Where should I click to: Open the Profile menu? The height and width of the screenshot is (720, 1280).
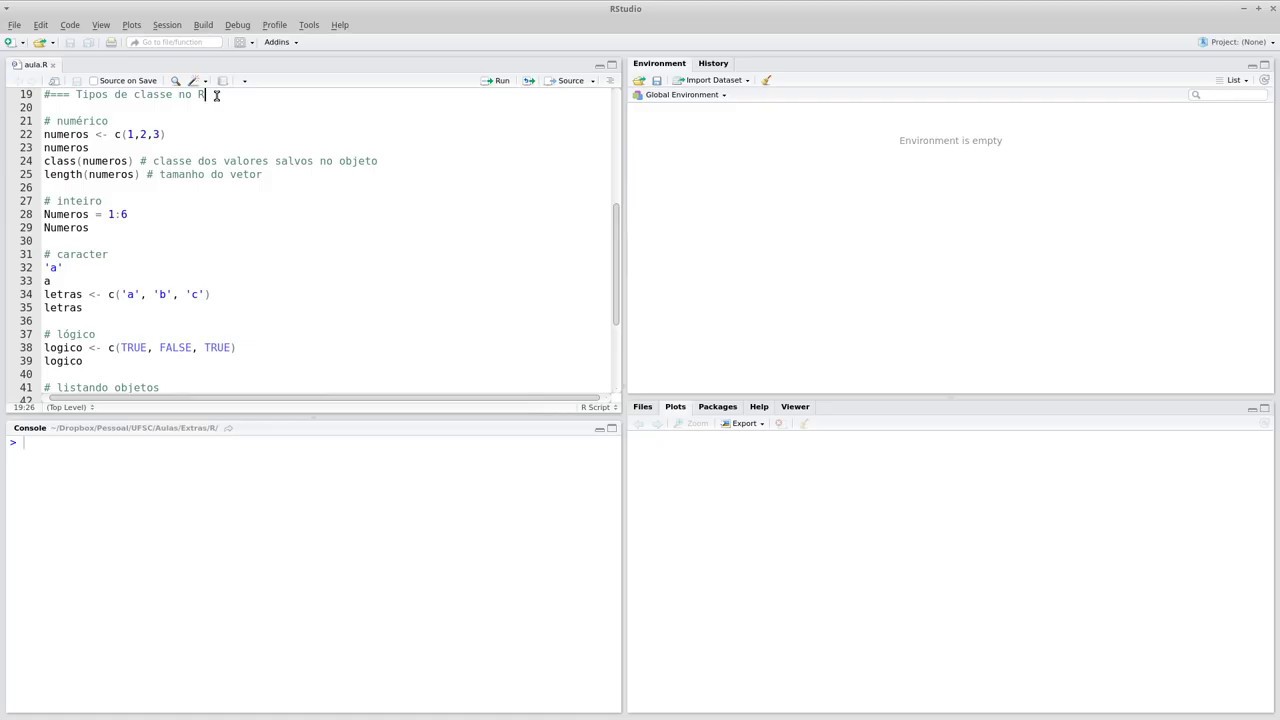(274, 25)
